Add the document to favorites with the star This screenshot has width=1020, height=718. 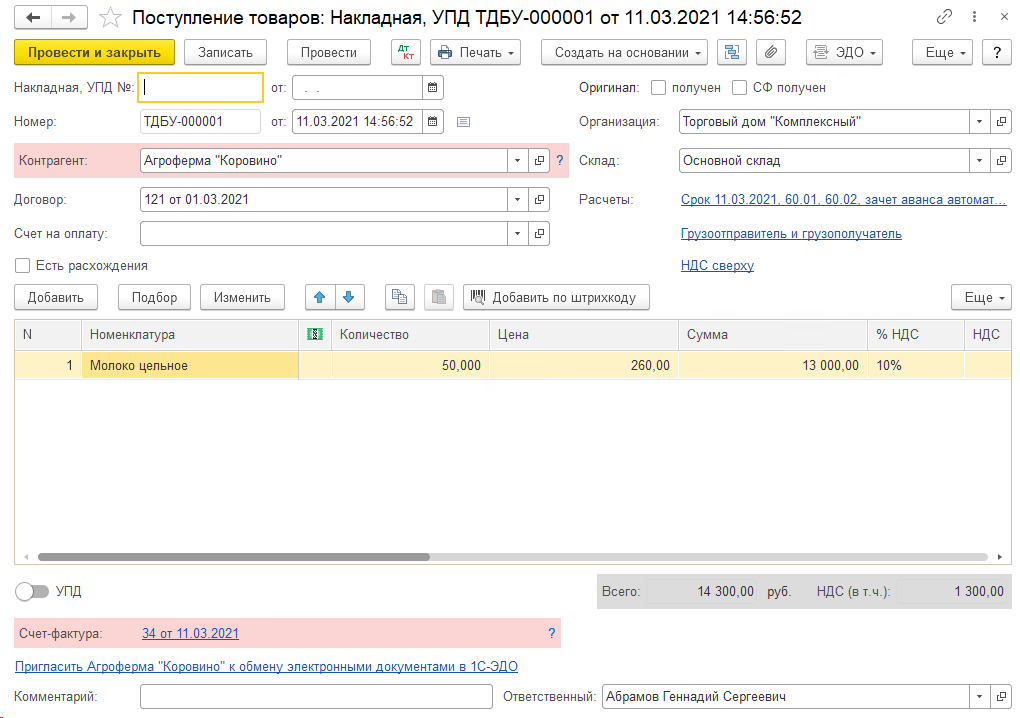112,18
